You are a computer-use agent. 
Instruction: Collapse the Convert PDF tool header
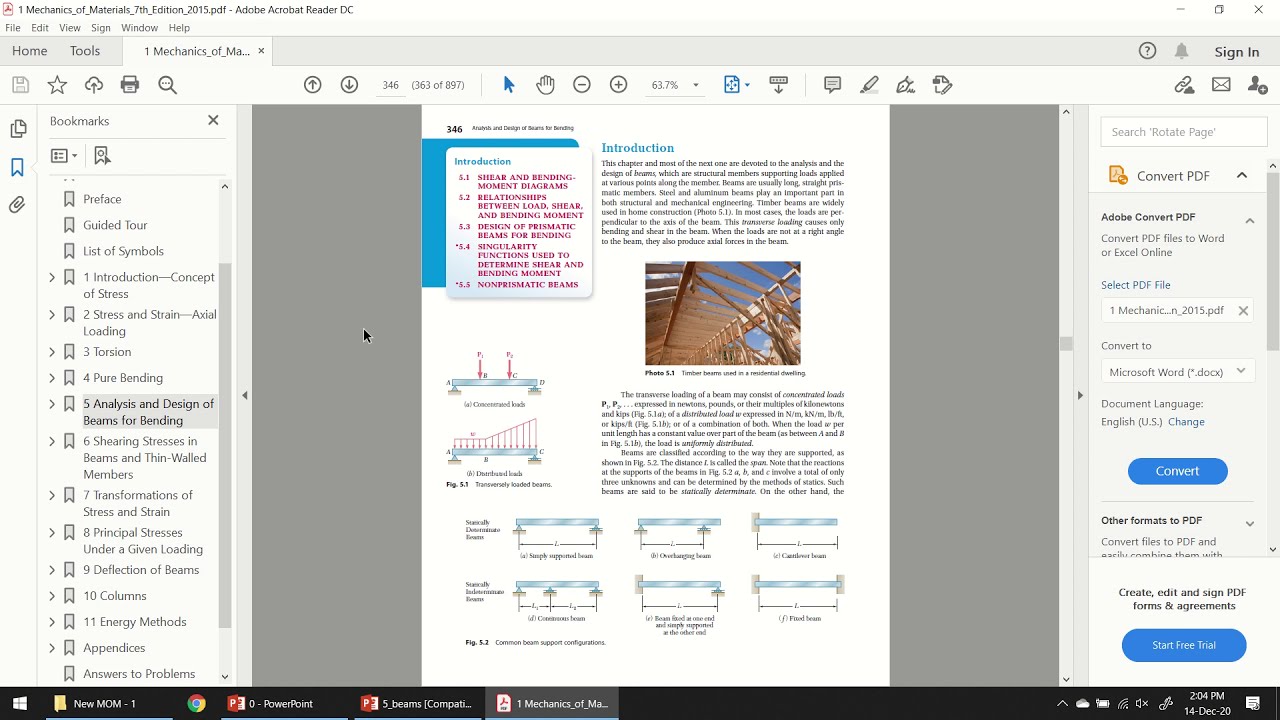[1242, 175]
